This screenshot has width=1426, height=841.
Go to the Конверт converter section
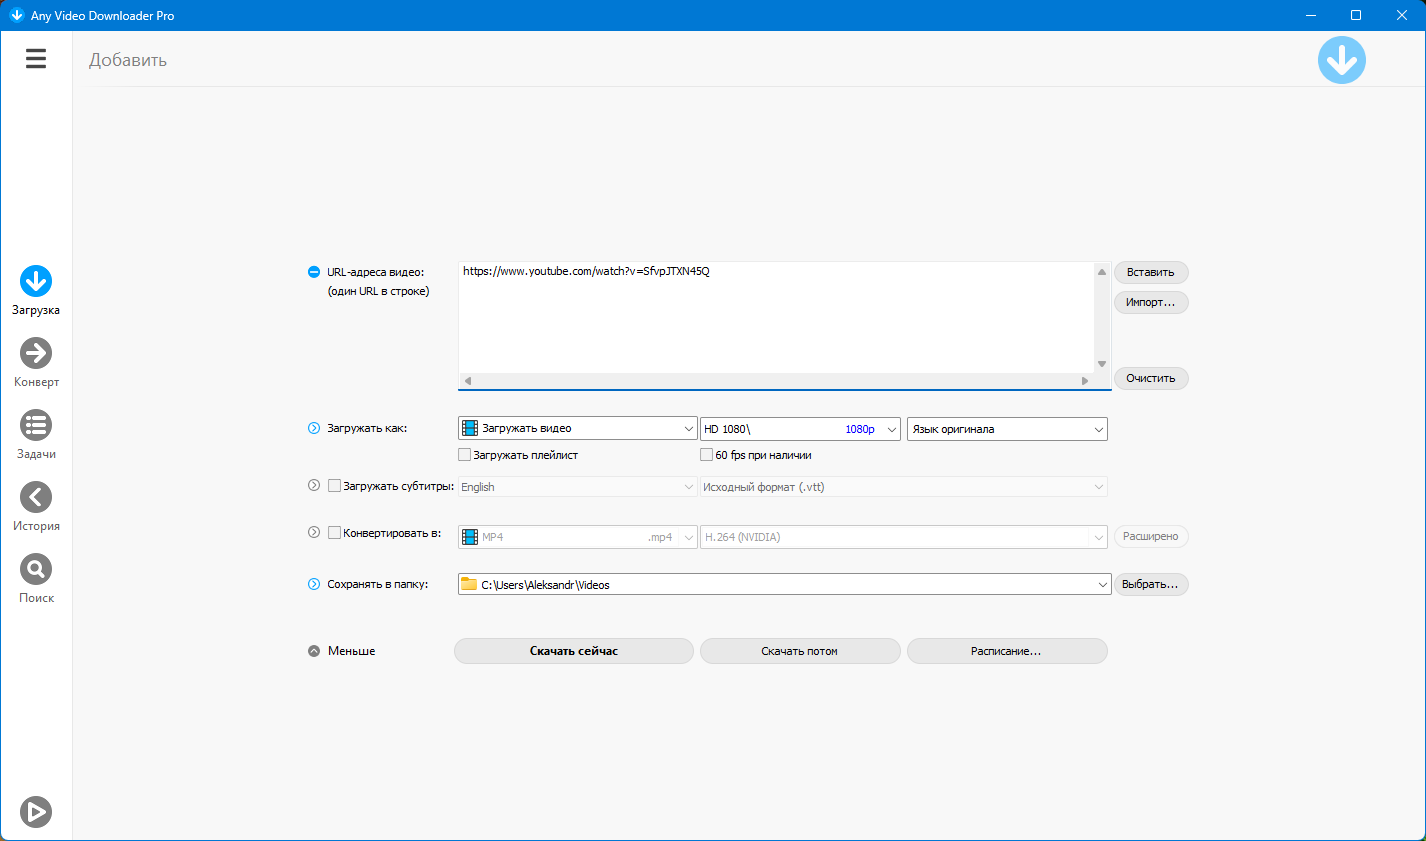[x=36, y=354]
